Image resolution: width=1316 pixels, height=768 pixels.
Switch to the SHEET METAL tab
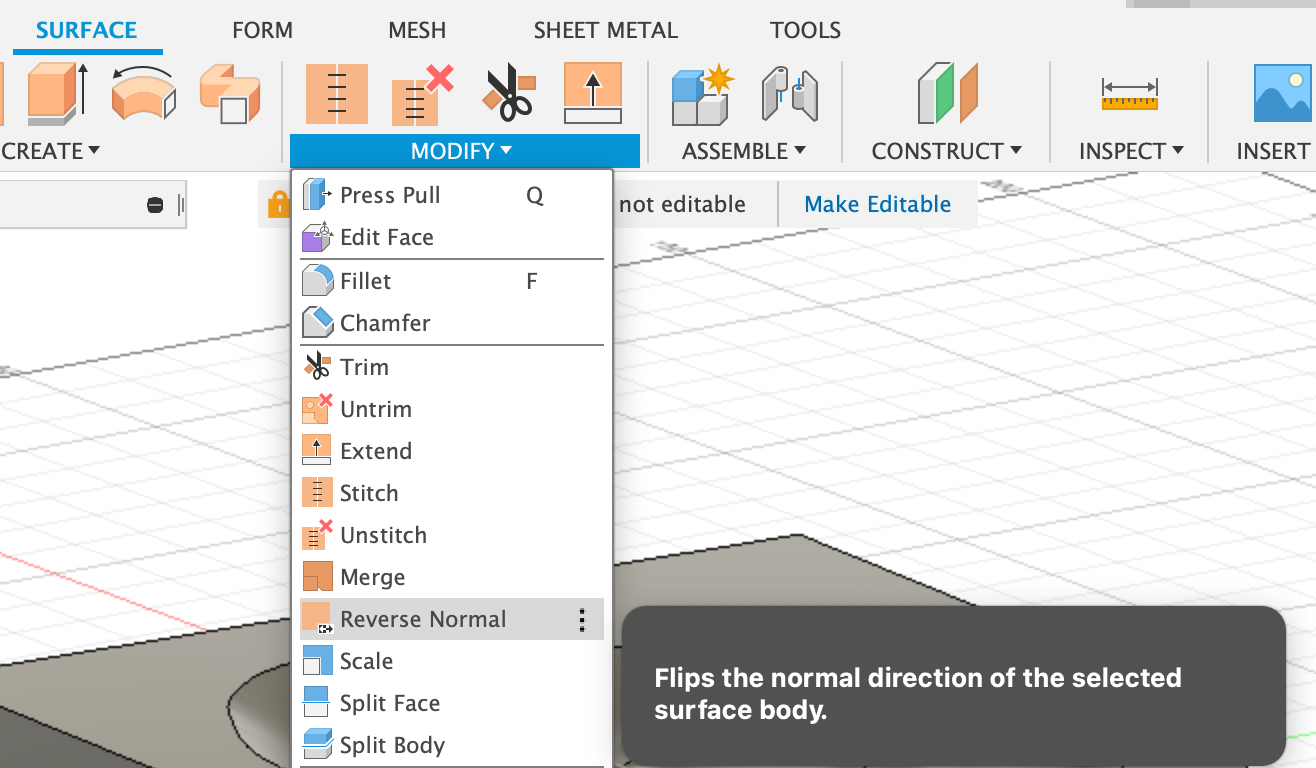(605, 30)
